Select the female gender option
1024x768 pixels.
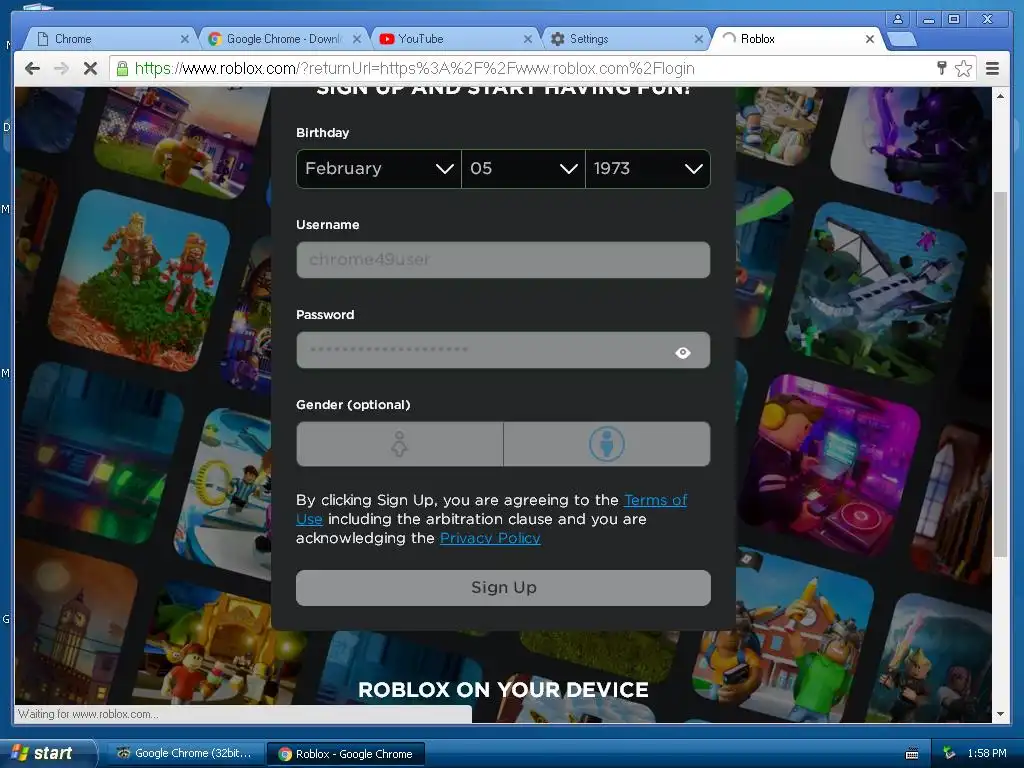coord(400,444)
